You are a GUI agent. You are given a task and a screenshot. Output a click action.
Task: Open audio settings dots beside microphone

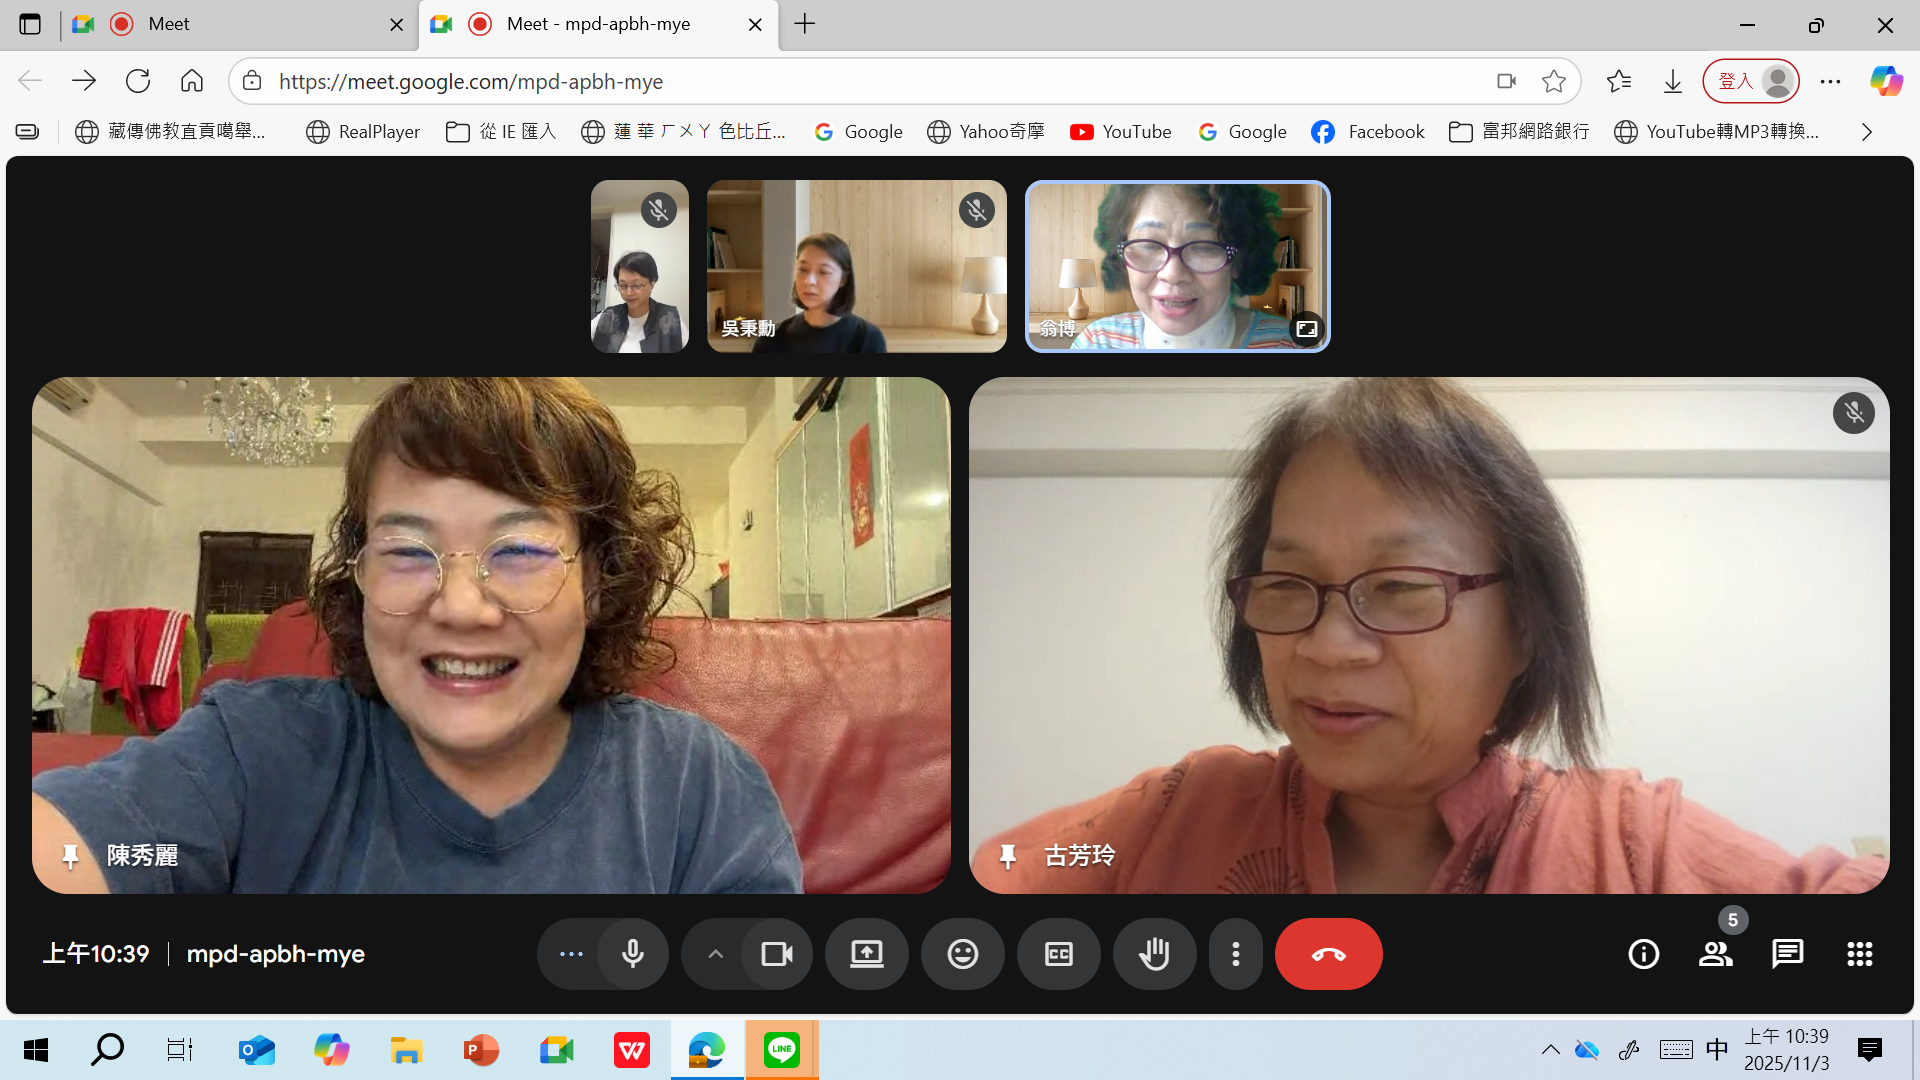pyautogui.click(x=571, y=954)
